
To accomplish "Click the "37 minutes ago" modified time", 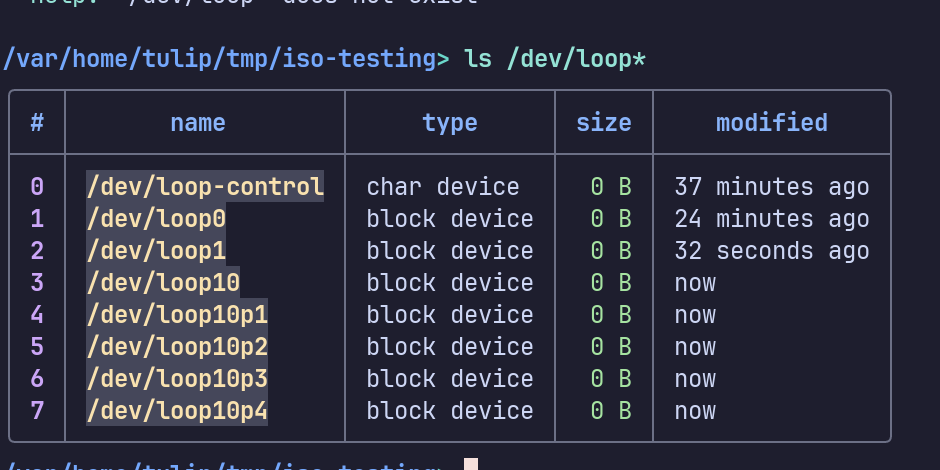I will coord(772,187).
